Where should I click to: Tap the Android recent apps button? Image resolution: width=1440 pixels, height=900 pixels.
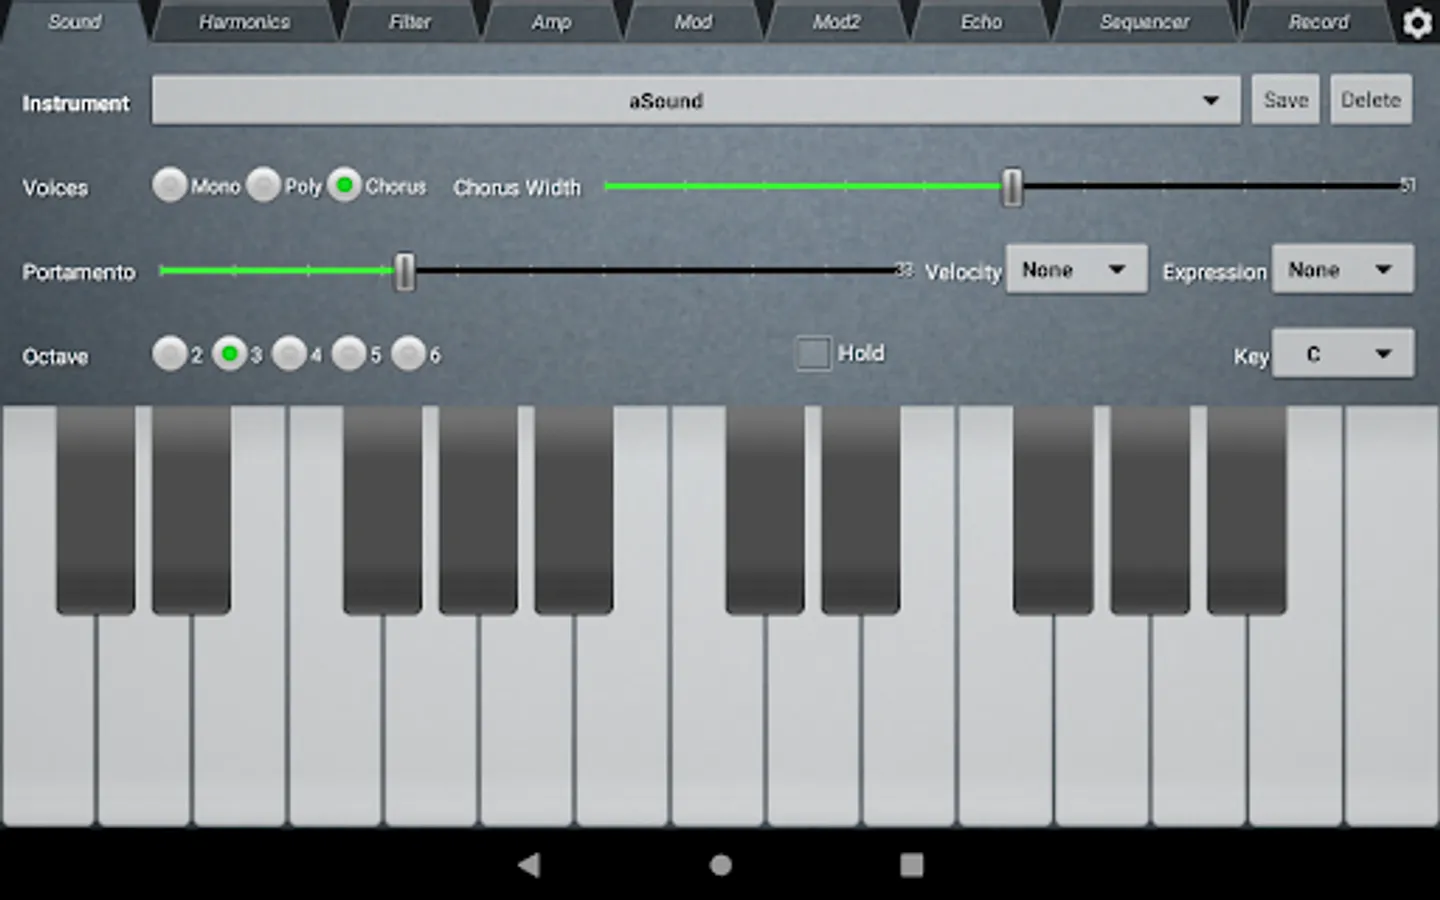(911, 865)
